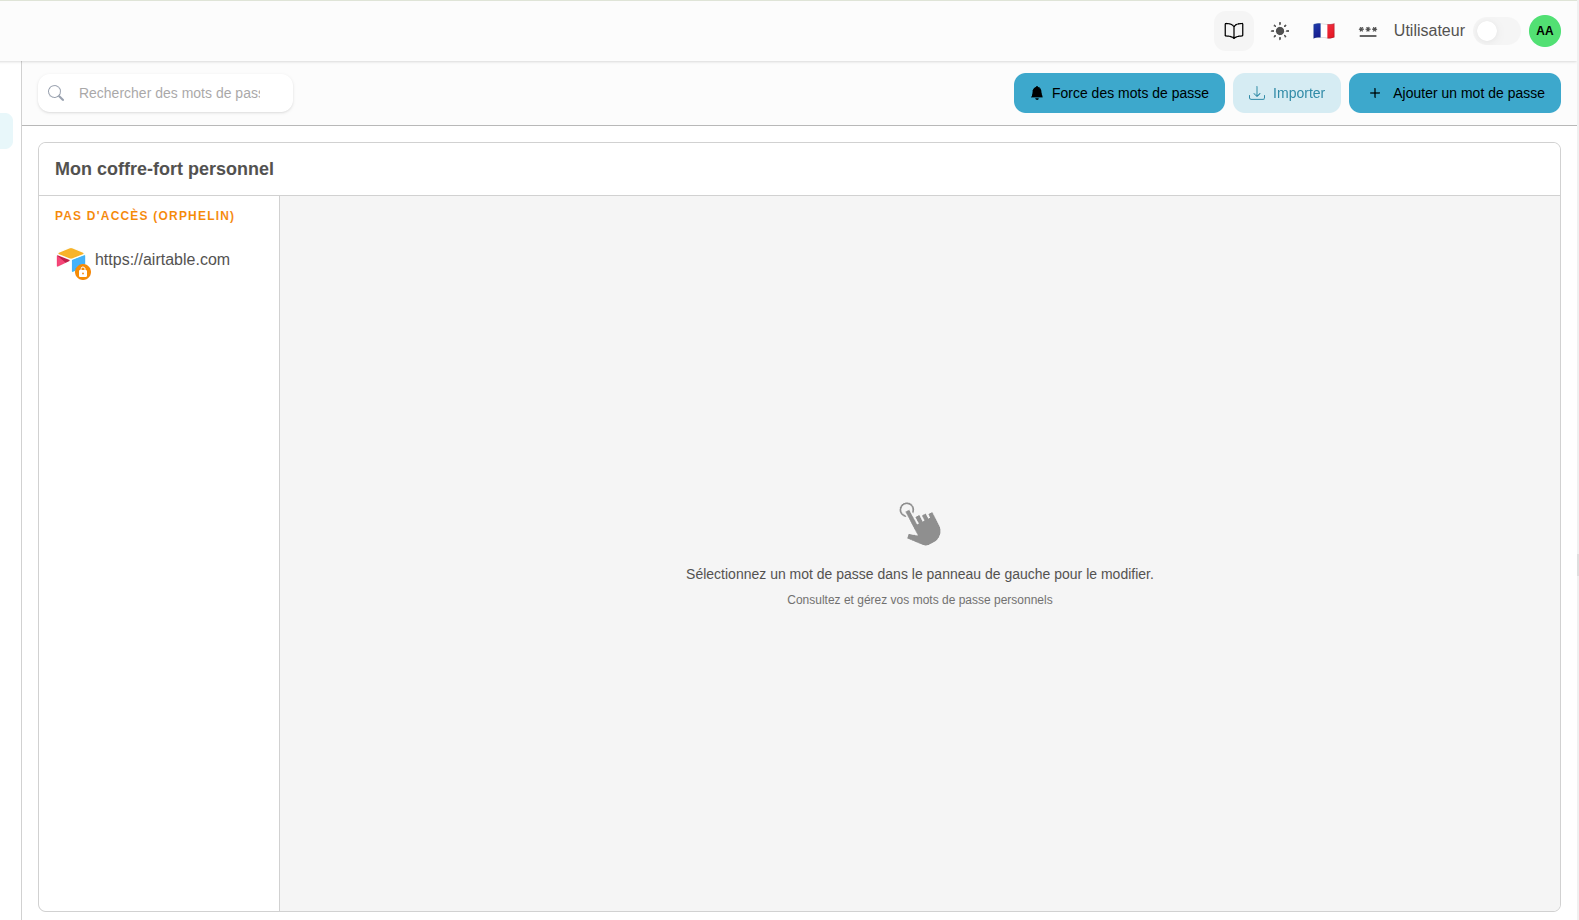Click the three-asterisk password icon
This screenshot has width=1579, height=920.
point(1367,31)
